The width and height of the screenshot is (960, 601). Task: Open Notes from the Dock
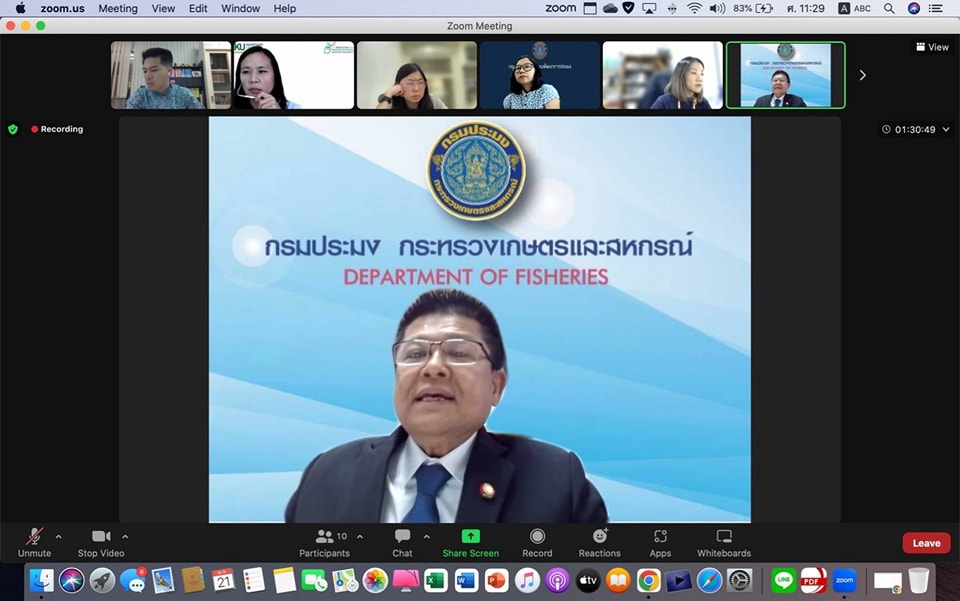pos(284,580)
